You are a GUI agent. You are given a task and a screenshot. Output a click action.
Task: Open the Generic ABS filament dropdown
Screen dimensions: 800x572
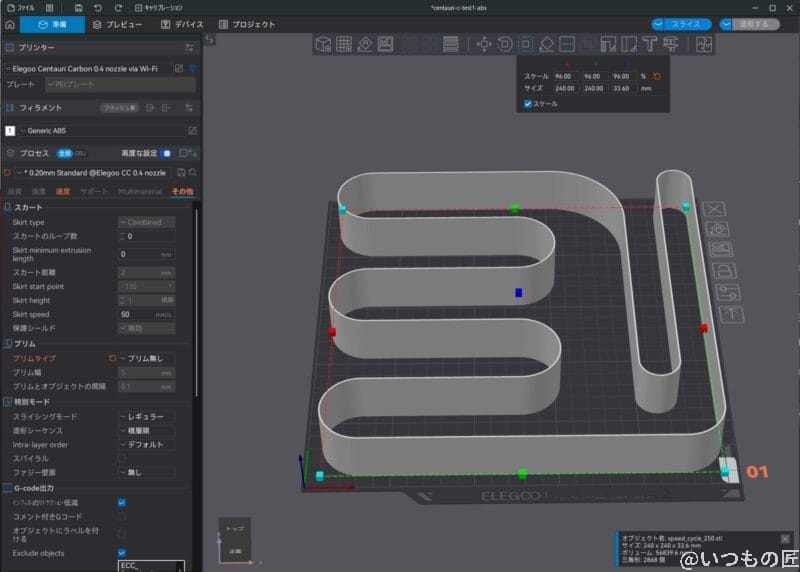[x=101, y=131]
